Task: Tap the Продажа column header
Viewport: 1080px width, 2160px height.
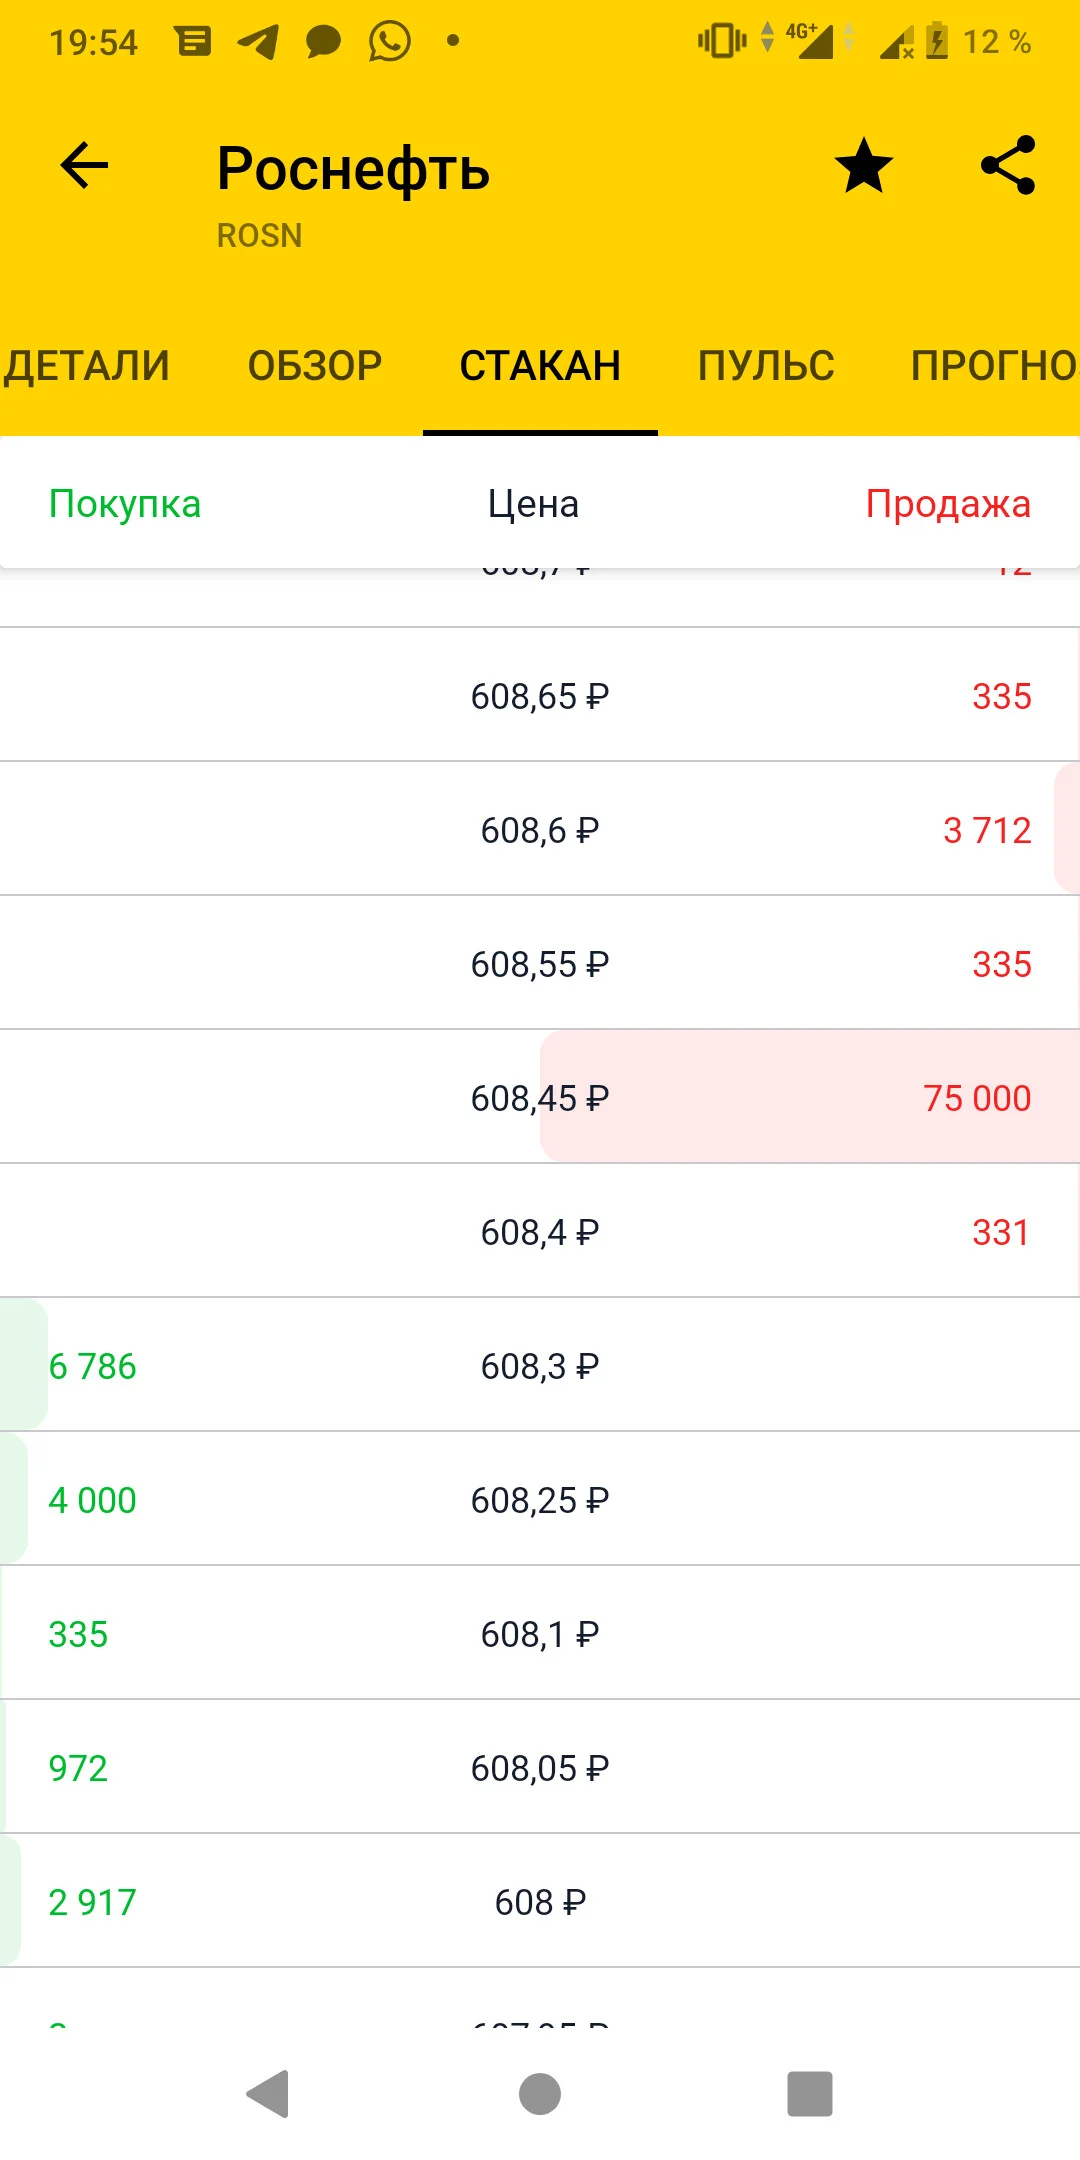Action: pos(948,504)
